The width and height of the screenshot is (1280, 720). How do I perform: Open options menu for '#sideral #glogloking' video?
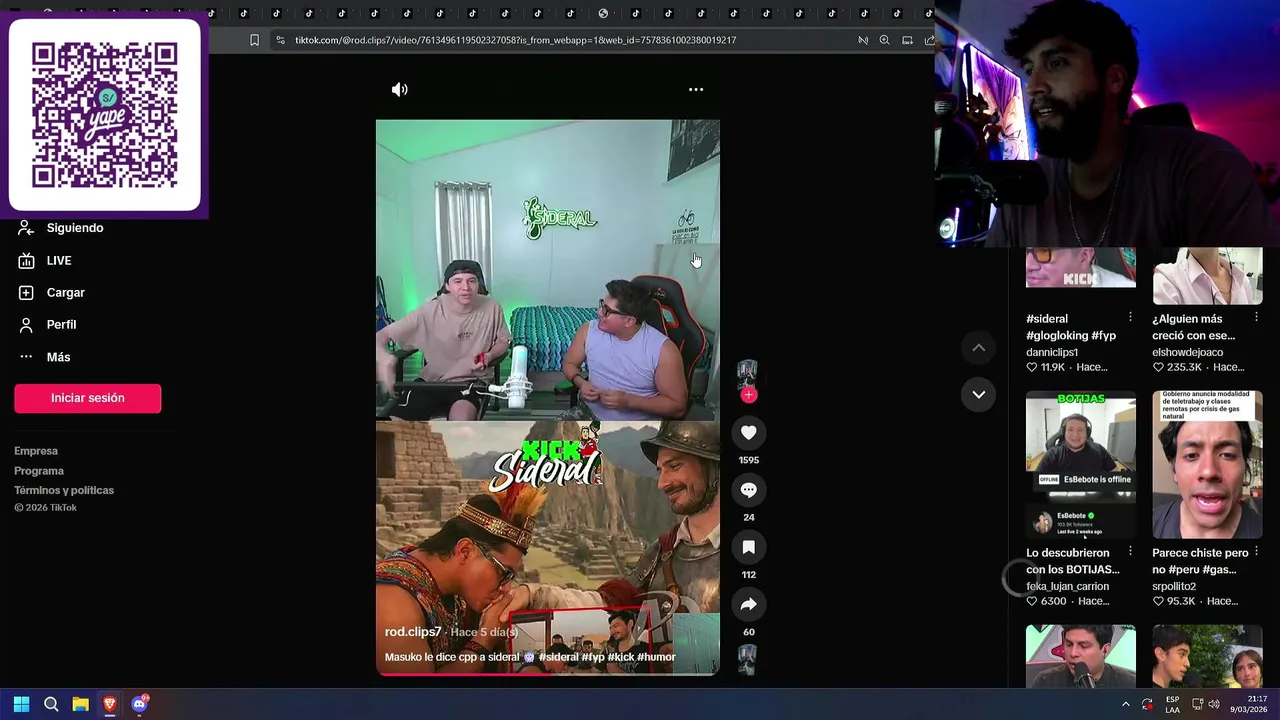pos(1130,317)
